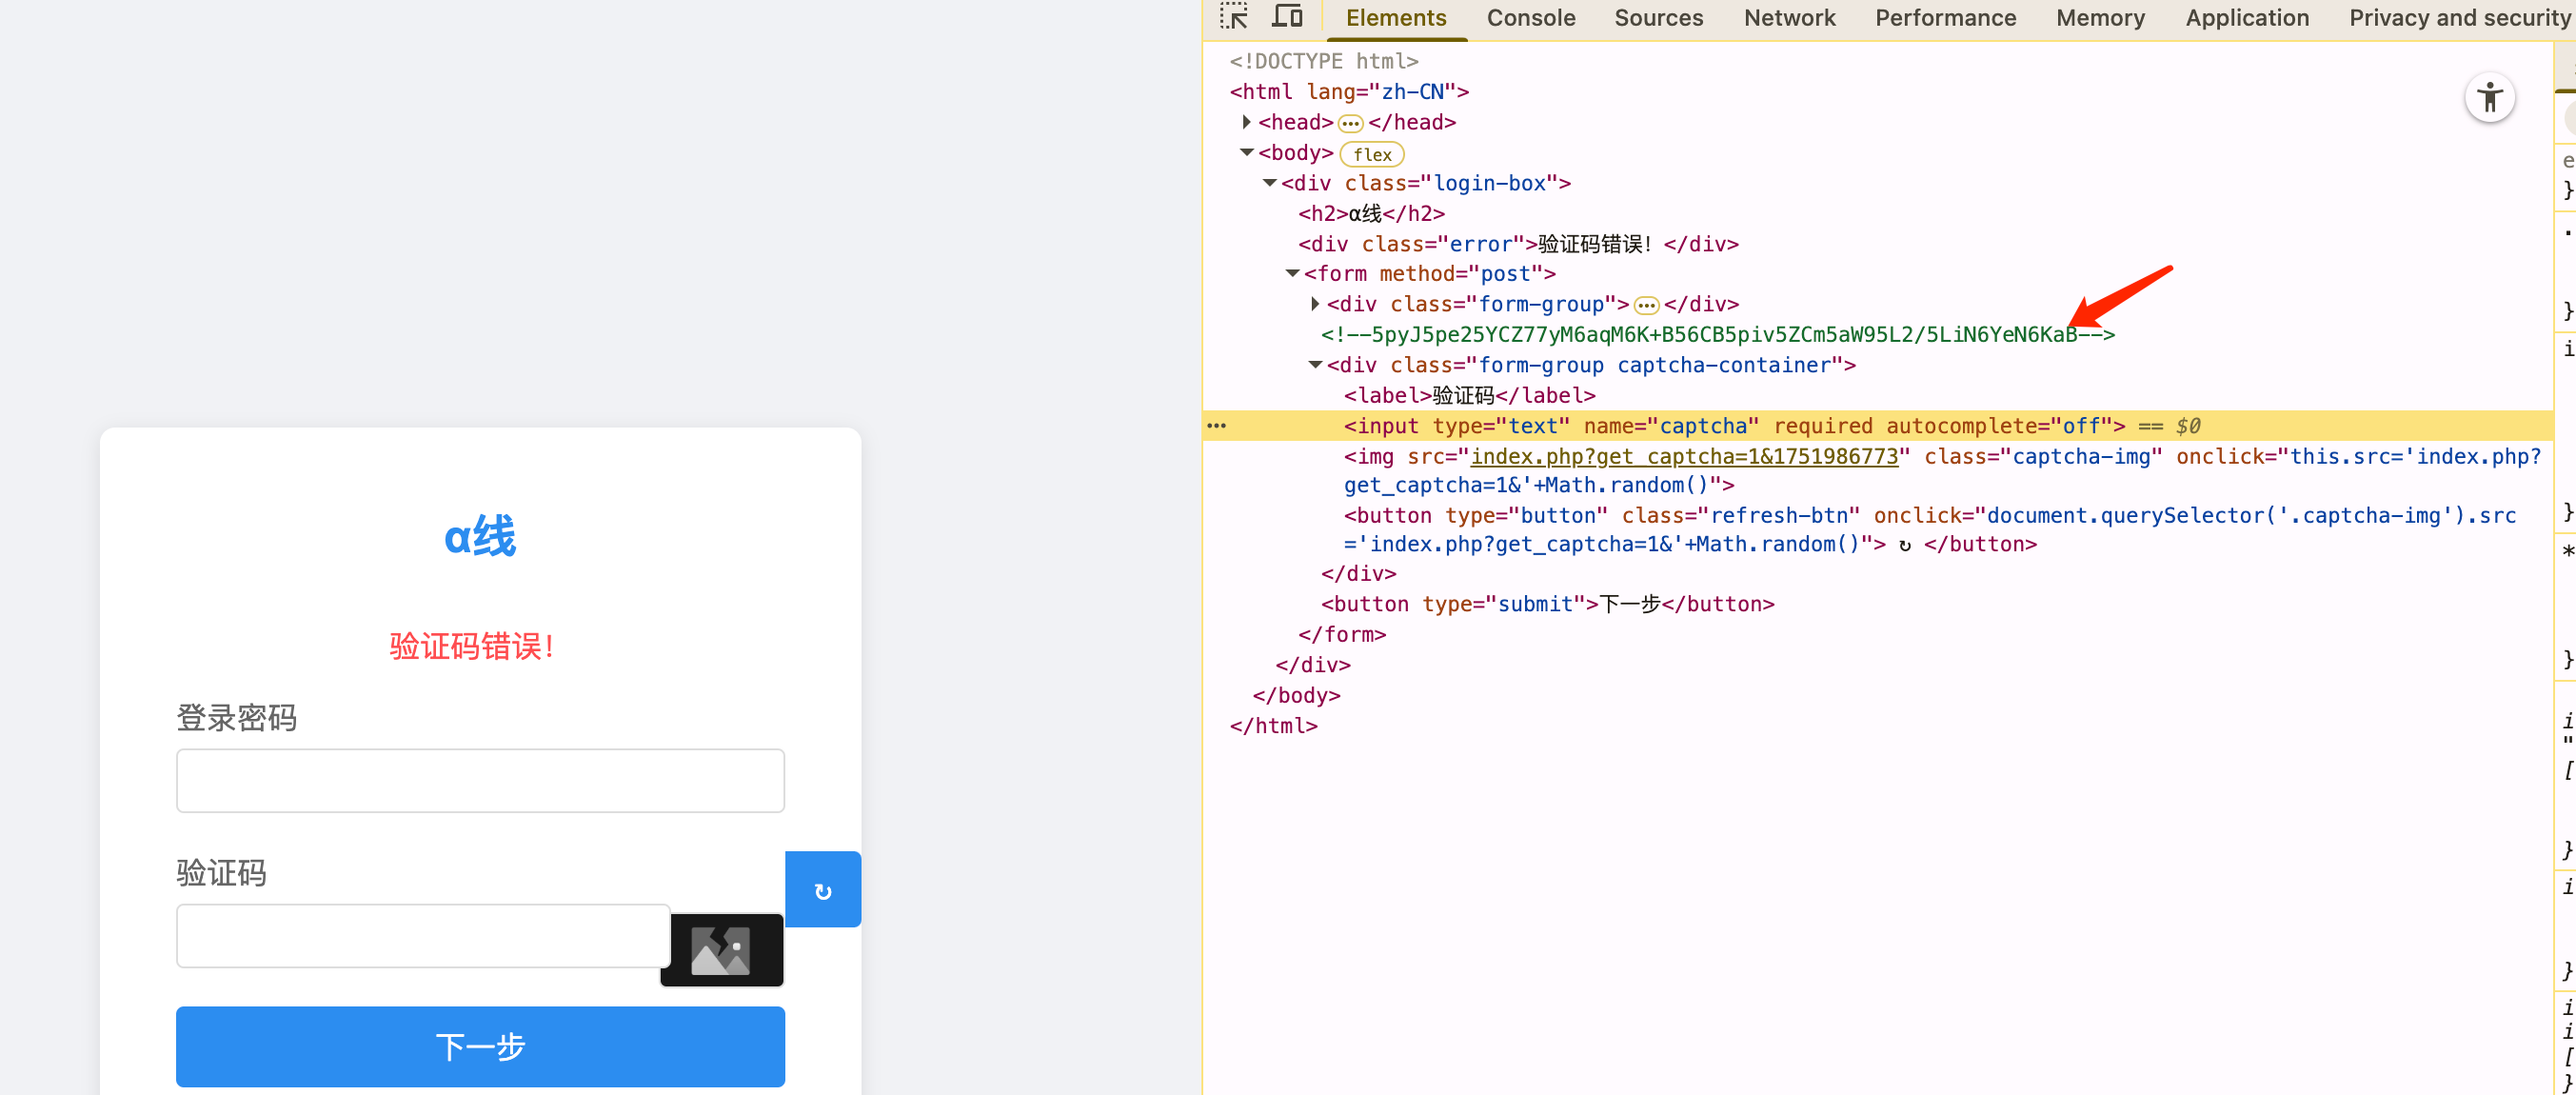The image size is (2576, 1095).
Task: Click the captcha refresh button
Action: pyautogui.click(x=822, y=890)
